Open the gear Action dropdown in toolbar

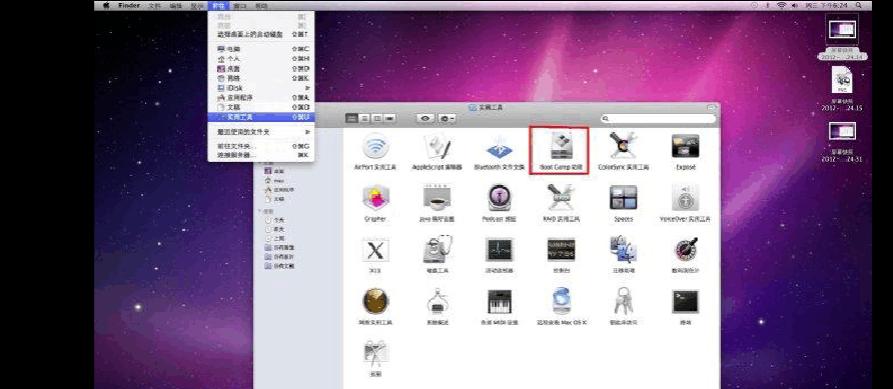click(x=446, y=118)
